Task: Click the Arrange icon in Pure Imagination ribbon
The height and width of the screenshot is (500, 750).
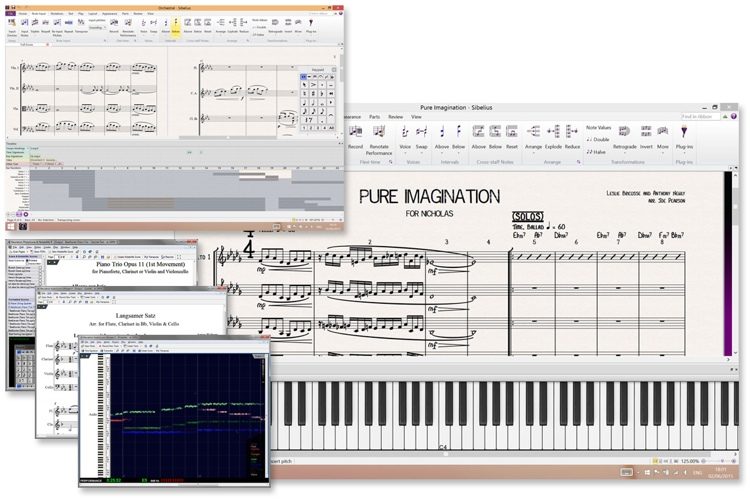Action: click(x=533, y=131)
